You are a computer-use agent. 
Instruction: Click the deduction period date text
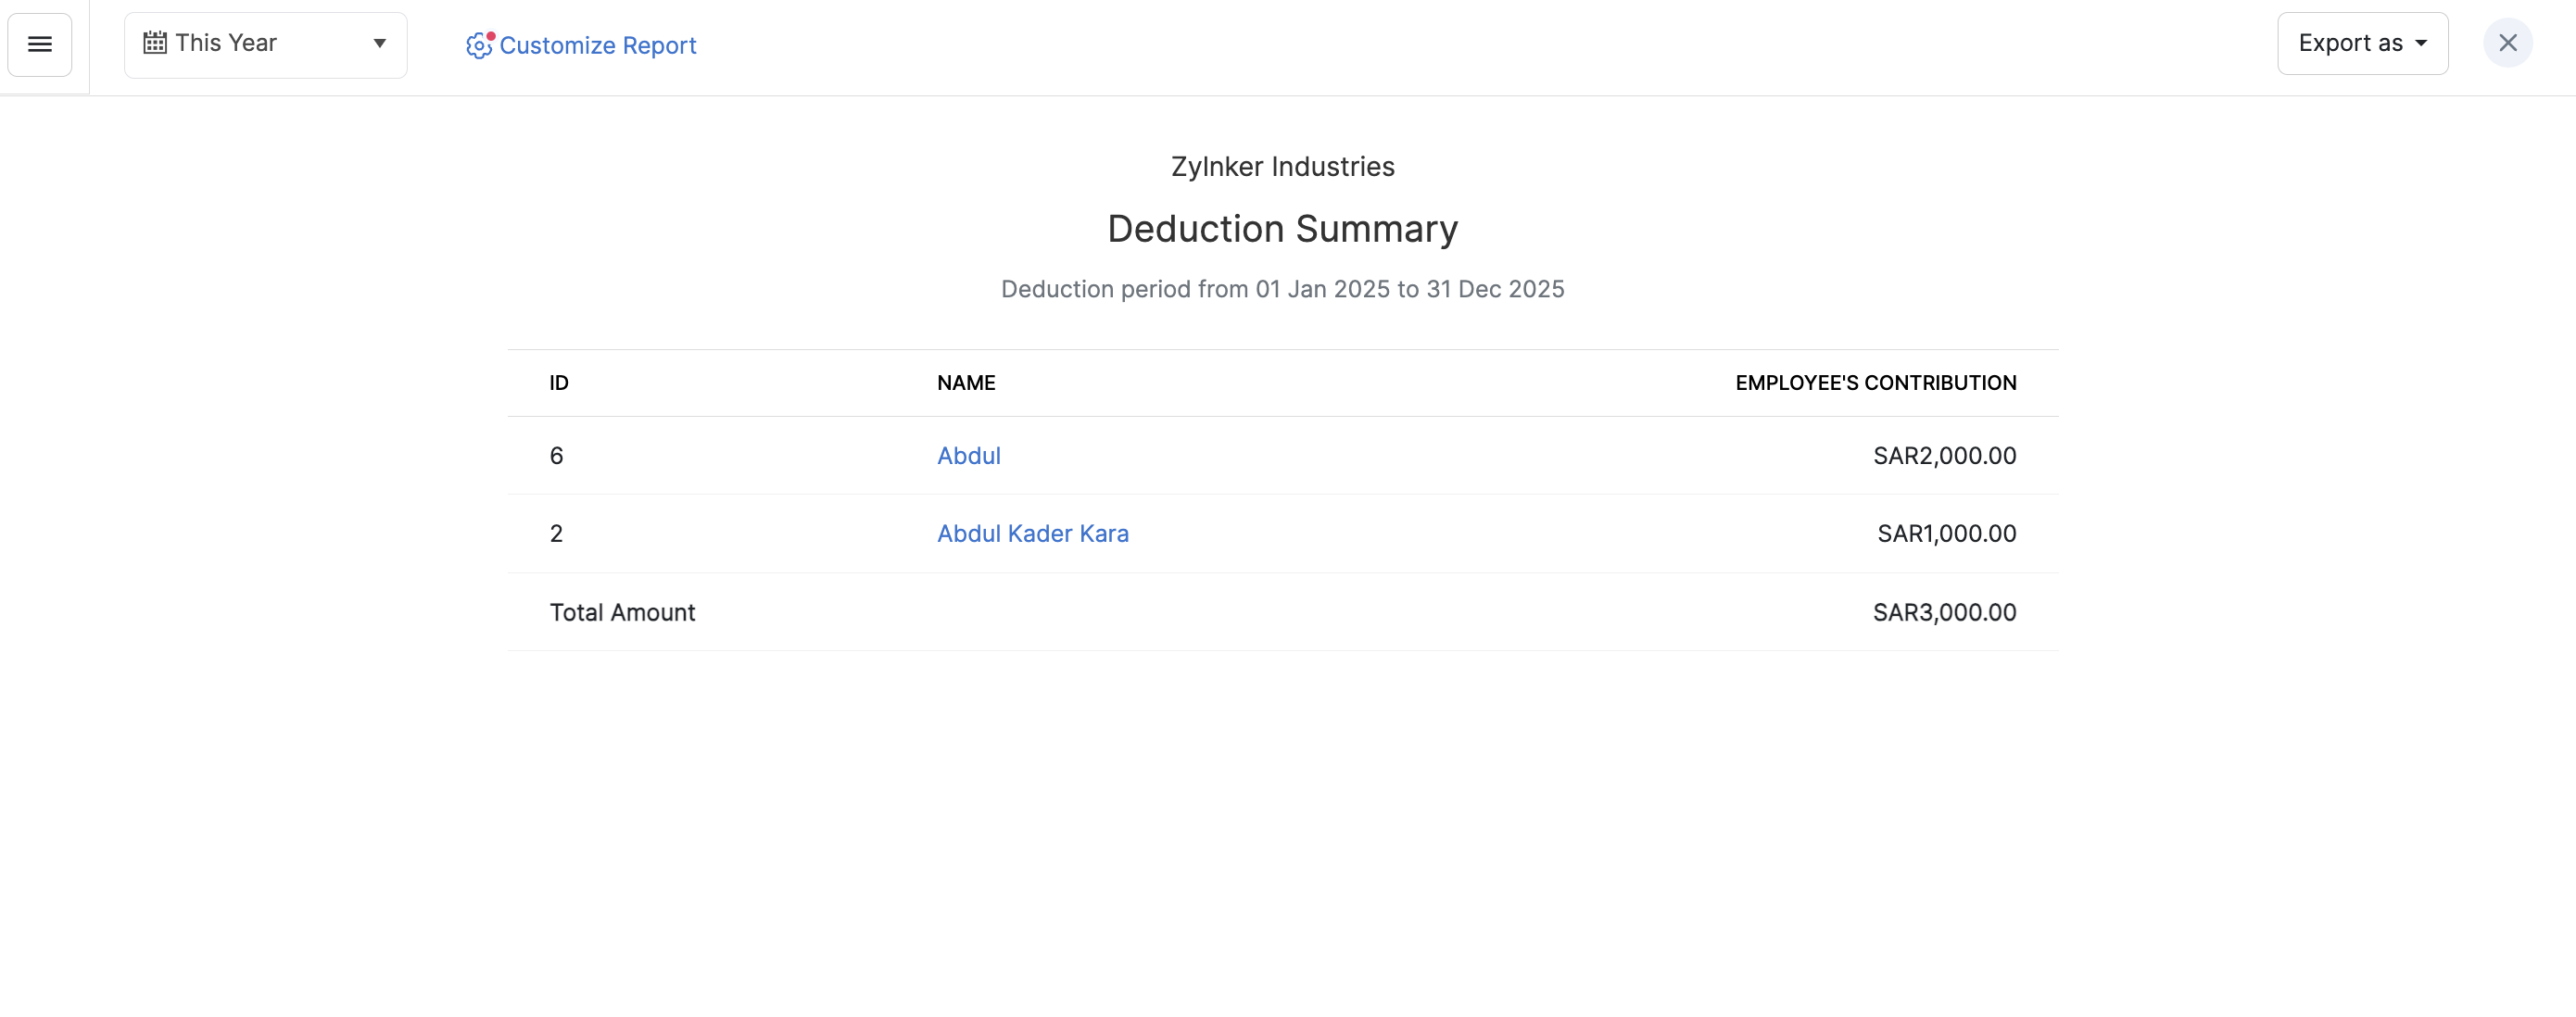1282,289
